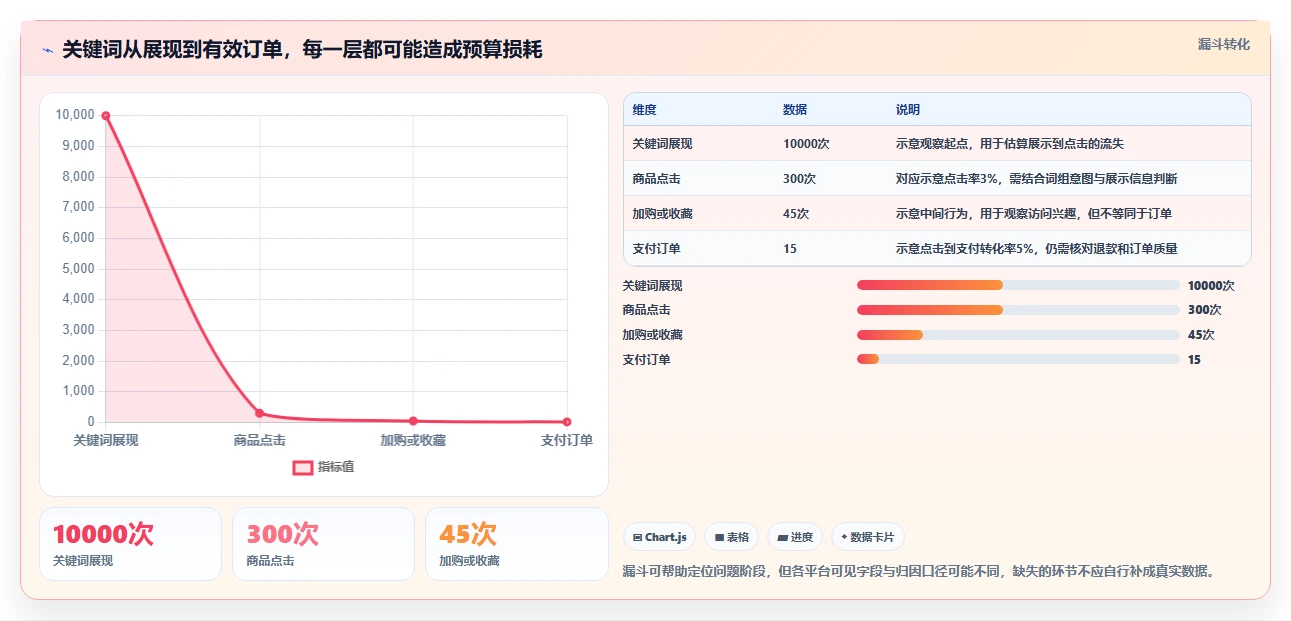Image resolution: width=1291 pixels, height=621 pixels.
Task: Click the chart data point at 支付订单
Action: 567,422
